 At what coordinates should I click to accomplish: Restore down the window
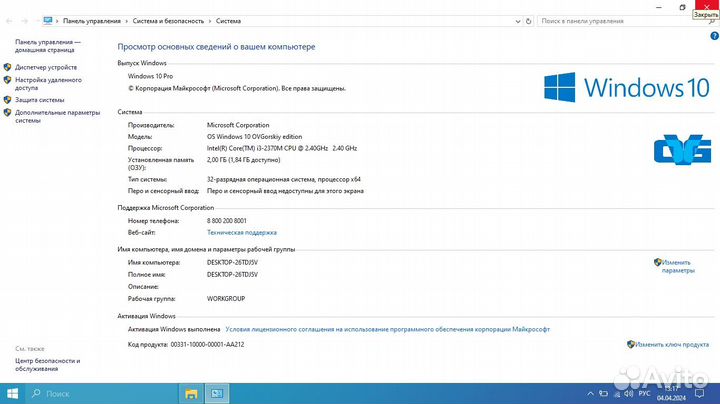tap(682, 7)
